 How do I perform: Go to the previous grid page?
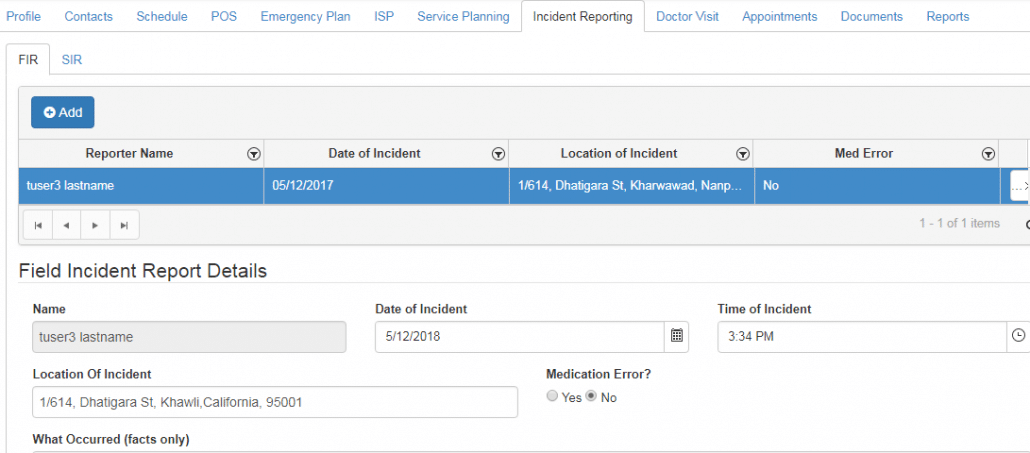click(66, 225)
